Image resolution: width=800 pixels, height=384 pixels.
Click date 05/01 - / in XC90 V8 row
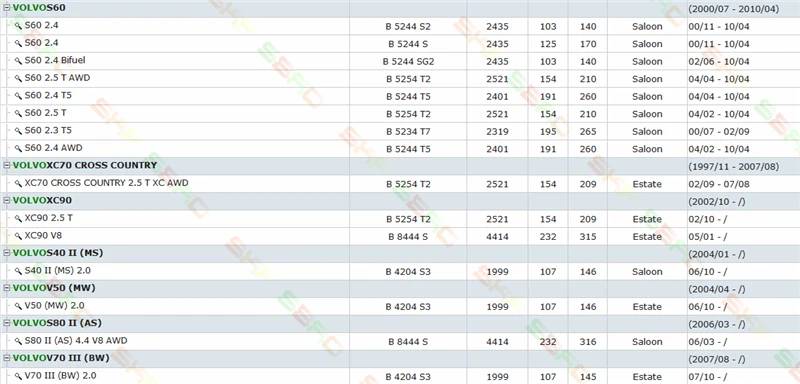click(x=708, y=237)
